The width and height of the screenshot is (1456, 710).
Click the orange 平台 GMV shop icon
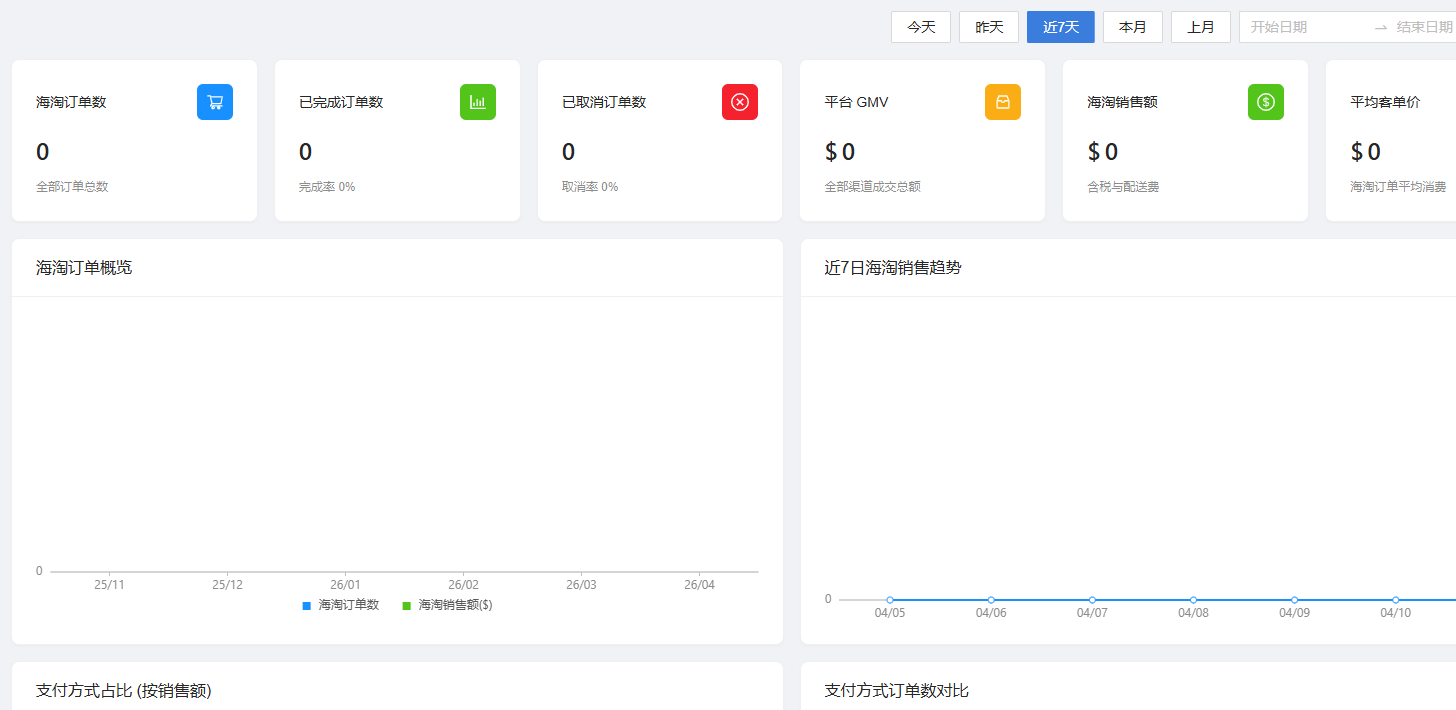[1003, 102]
